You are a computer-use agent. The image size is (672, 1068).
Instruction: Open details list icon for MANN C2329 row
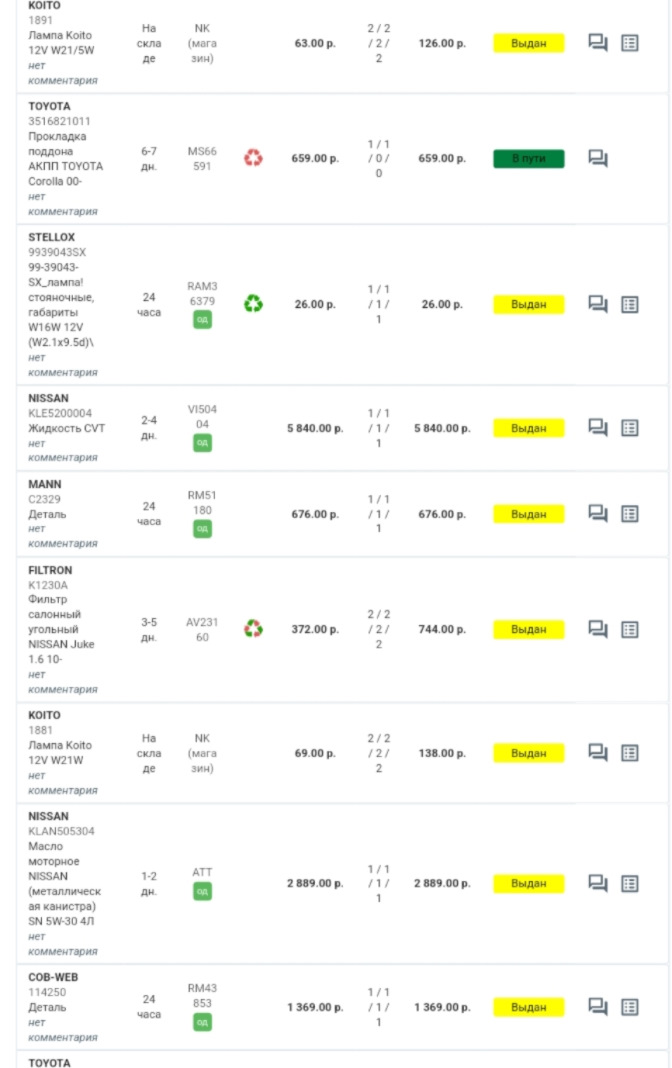[630, 514]
